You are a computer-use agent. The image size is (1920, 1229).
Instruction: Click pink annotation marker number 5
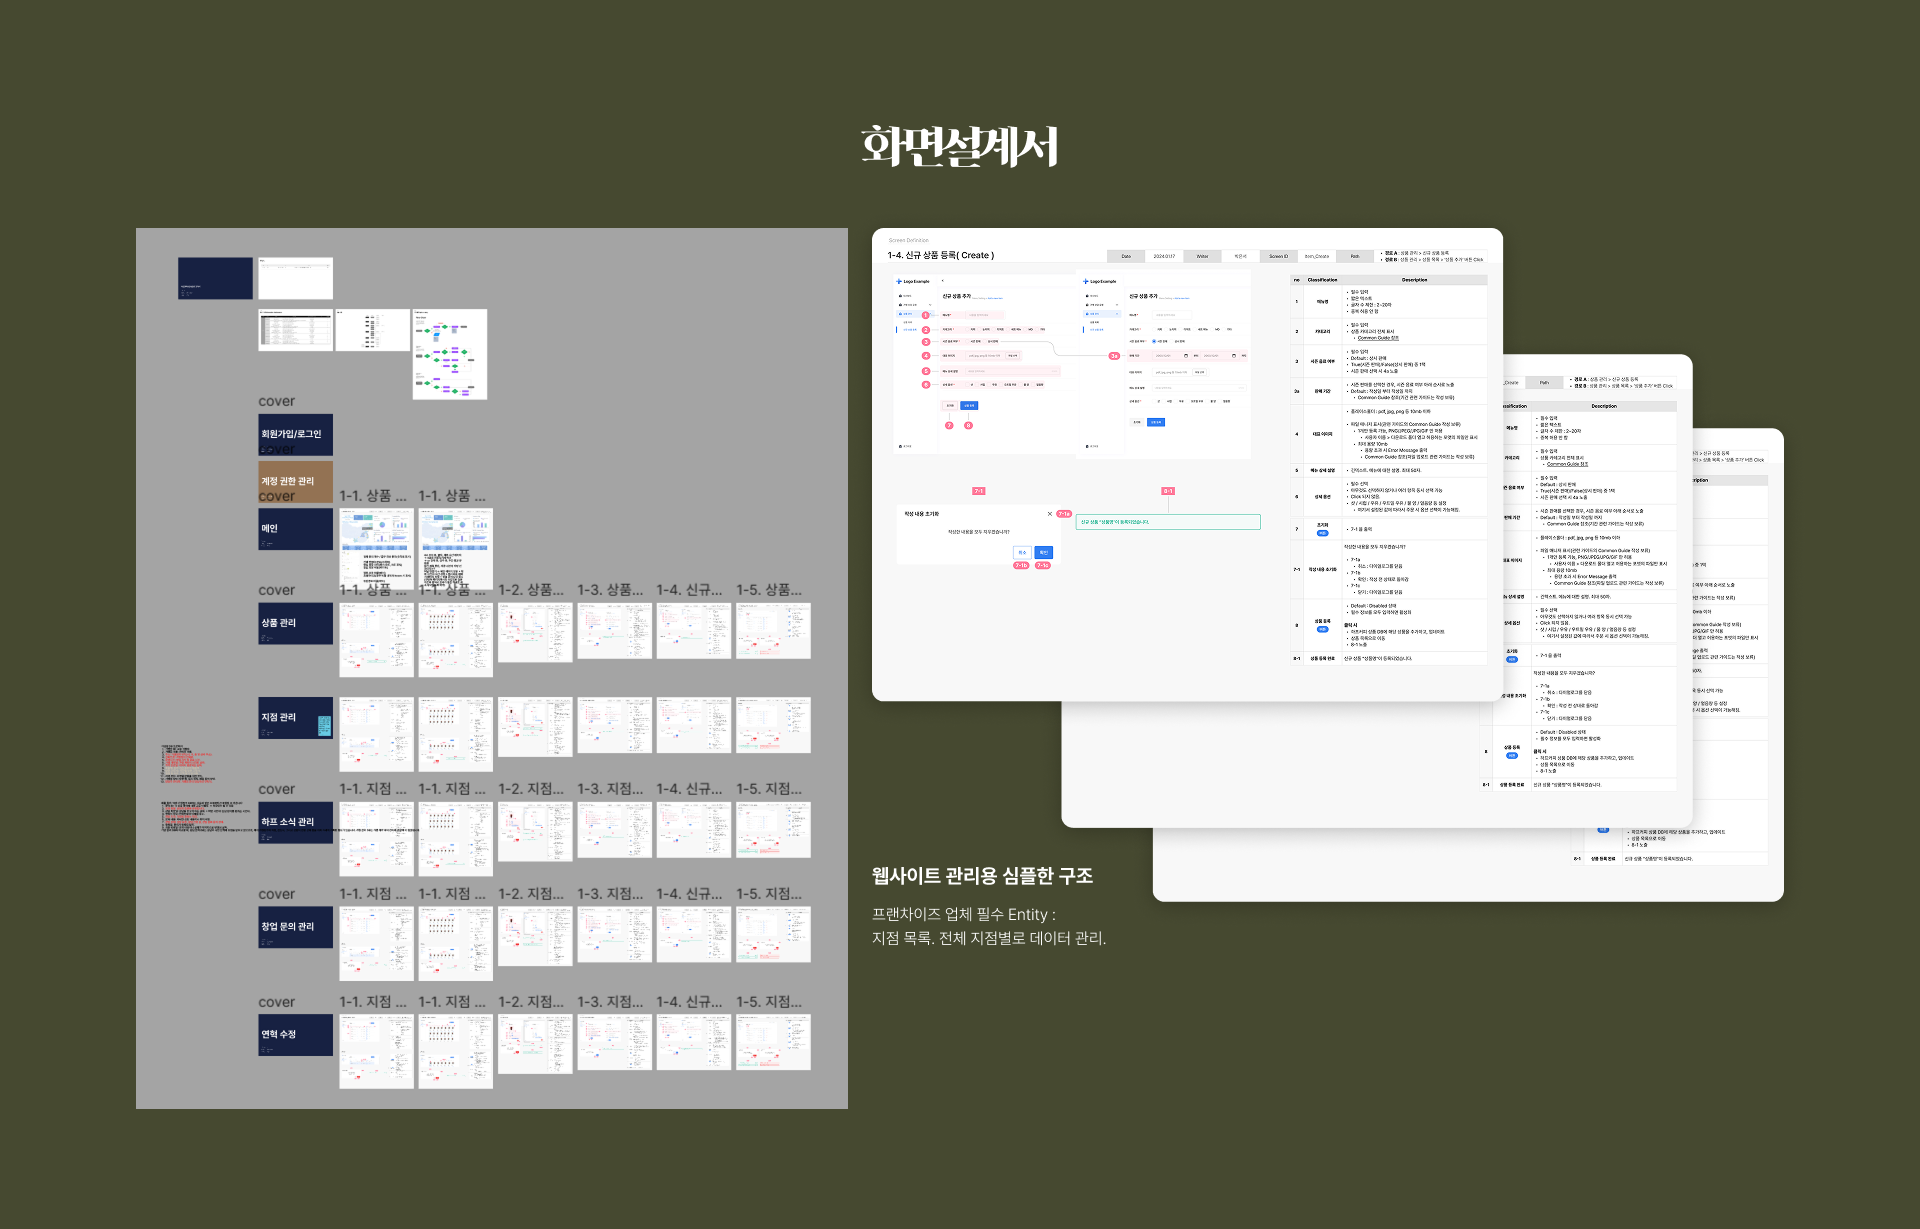pos(926,371)
